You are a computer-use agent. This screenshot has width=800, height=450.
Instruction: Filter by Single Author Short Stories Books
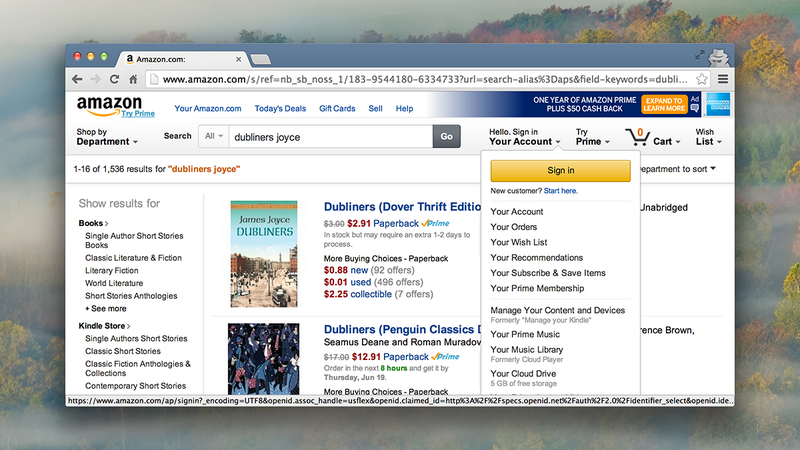click(x=134, y=240)
